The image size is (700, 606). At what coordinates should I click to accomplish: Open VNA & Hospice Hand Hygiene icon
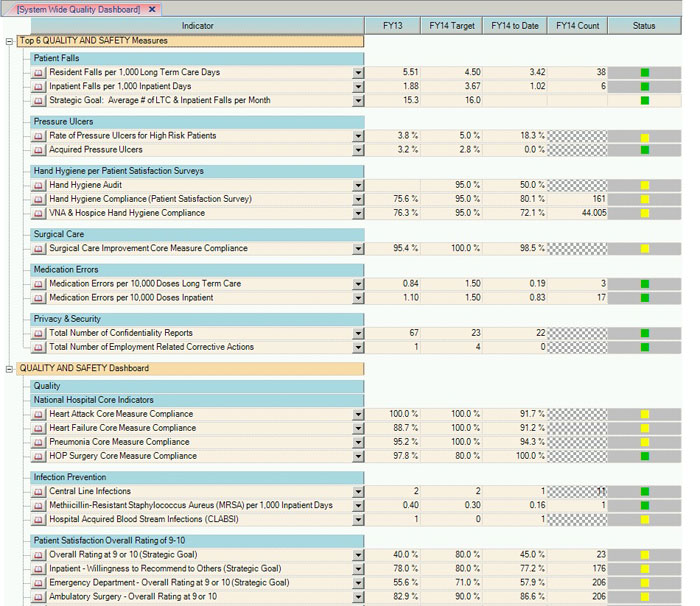click(x=38, y=213)
